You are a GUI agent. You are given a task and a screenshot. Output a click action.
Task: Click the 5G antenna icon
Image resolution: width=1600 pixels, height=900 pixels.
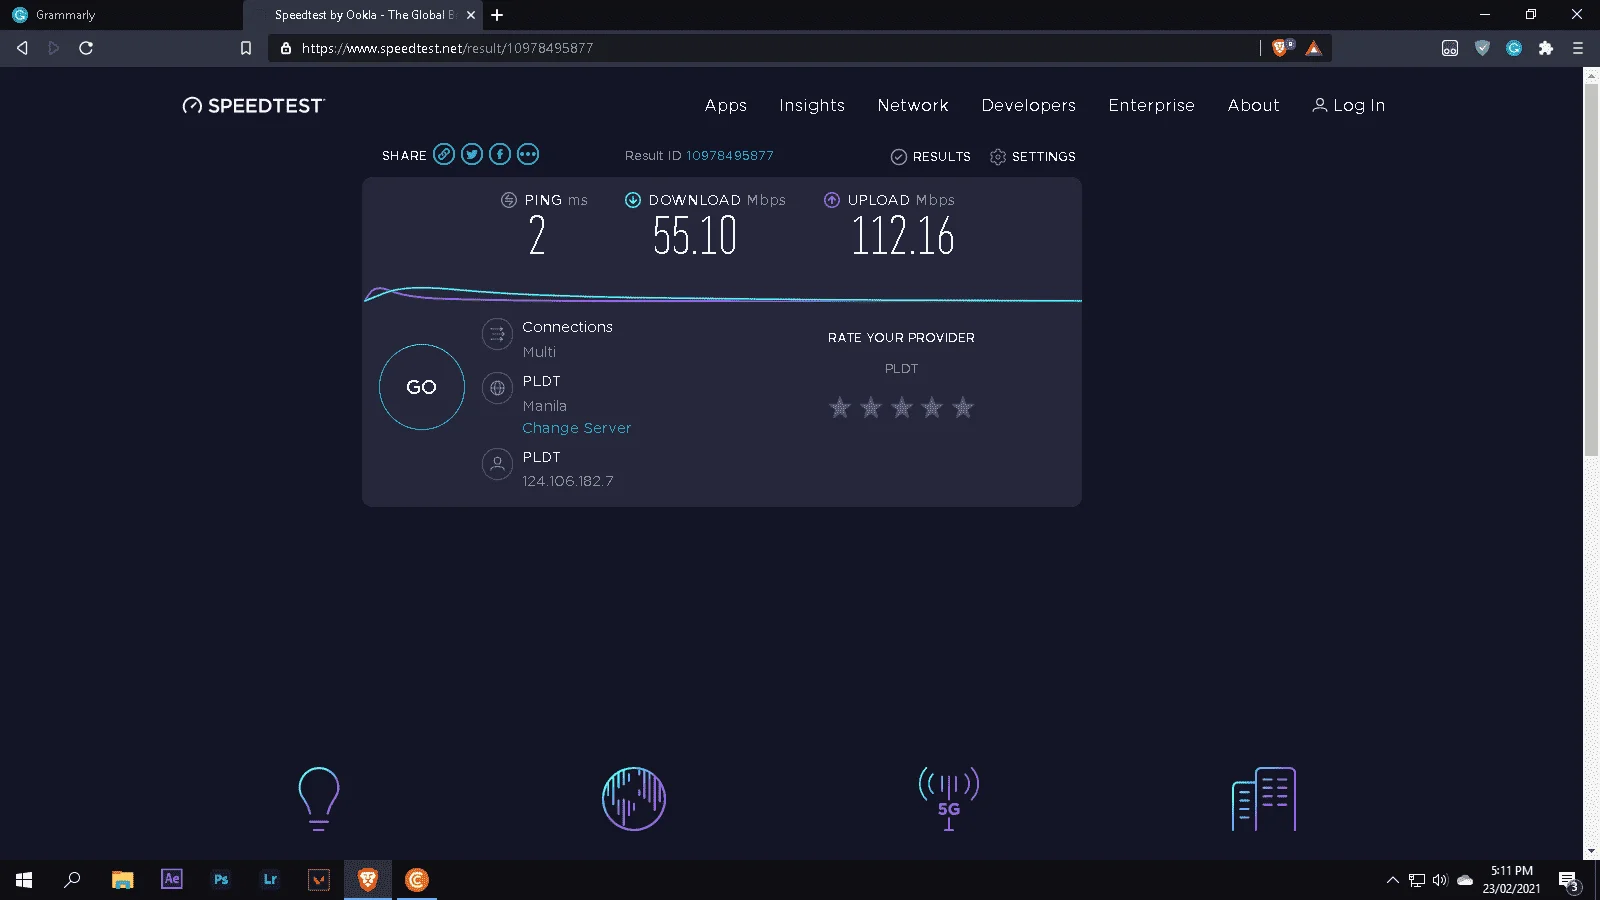(949, 799)
